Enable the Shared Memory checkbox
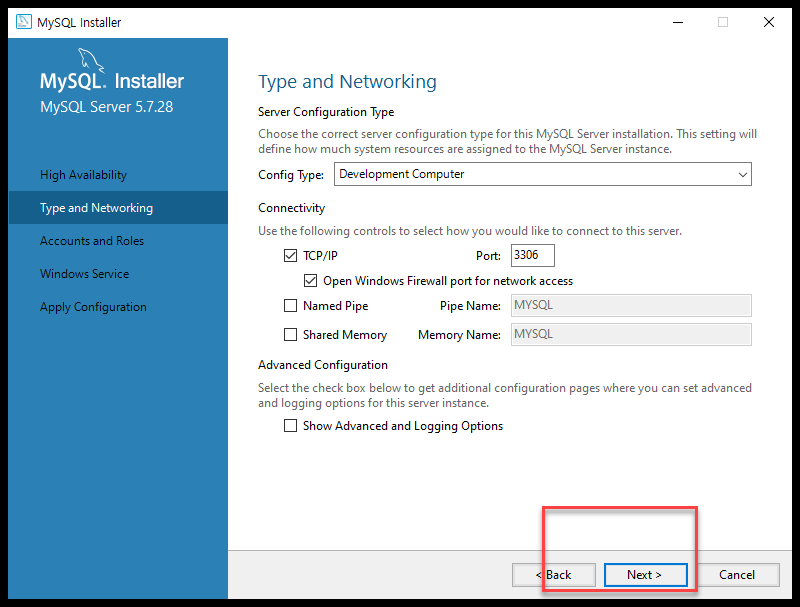 tap(290, 335)
